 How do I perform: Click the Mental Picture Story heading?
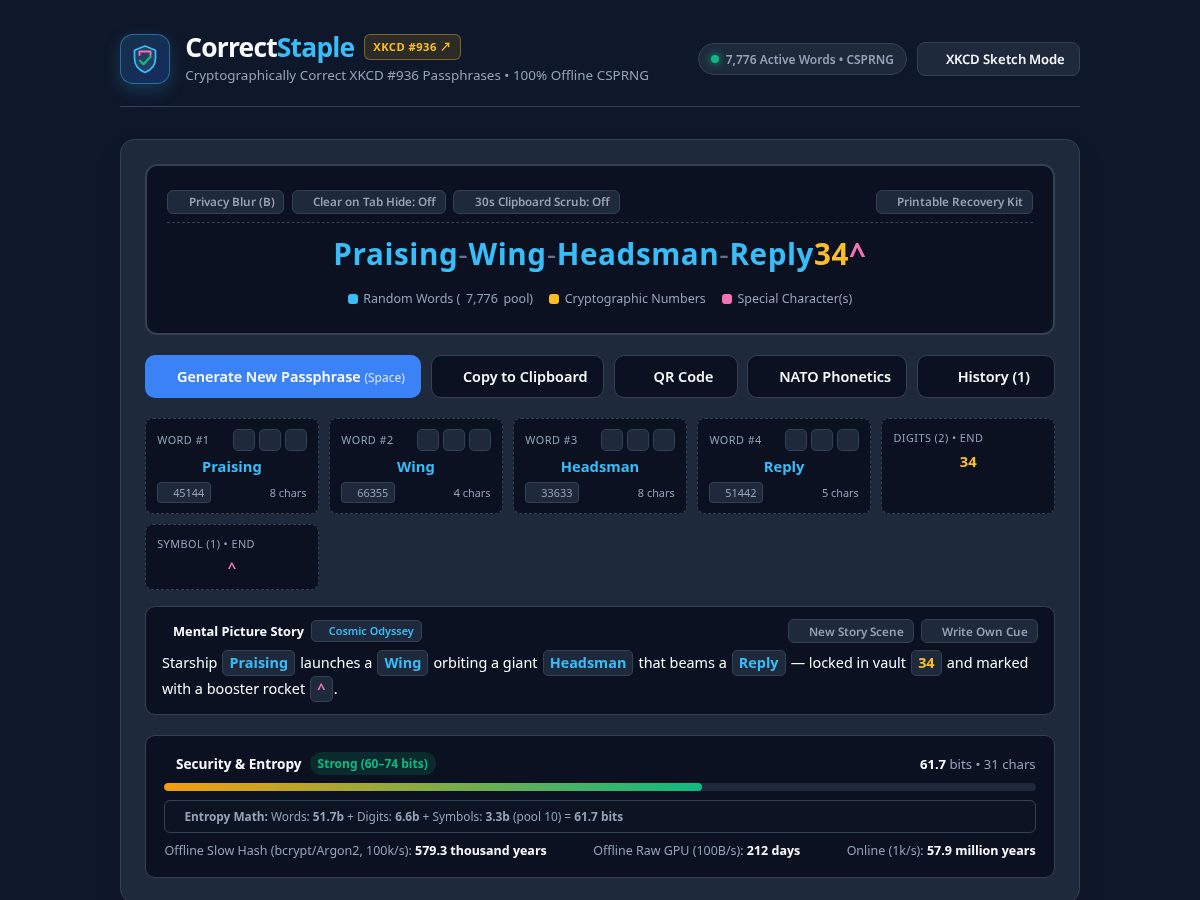pos(238,632)
